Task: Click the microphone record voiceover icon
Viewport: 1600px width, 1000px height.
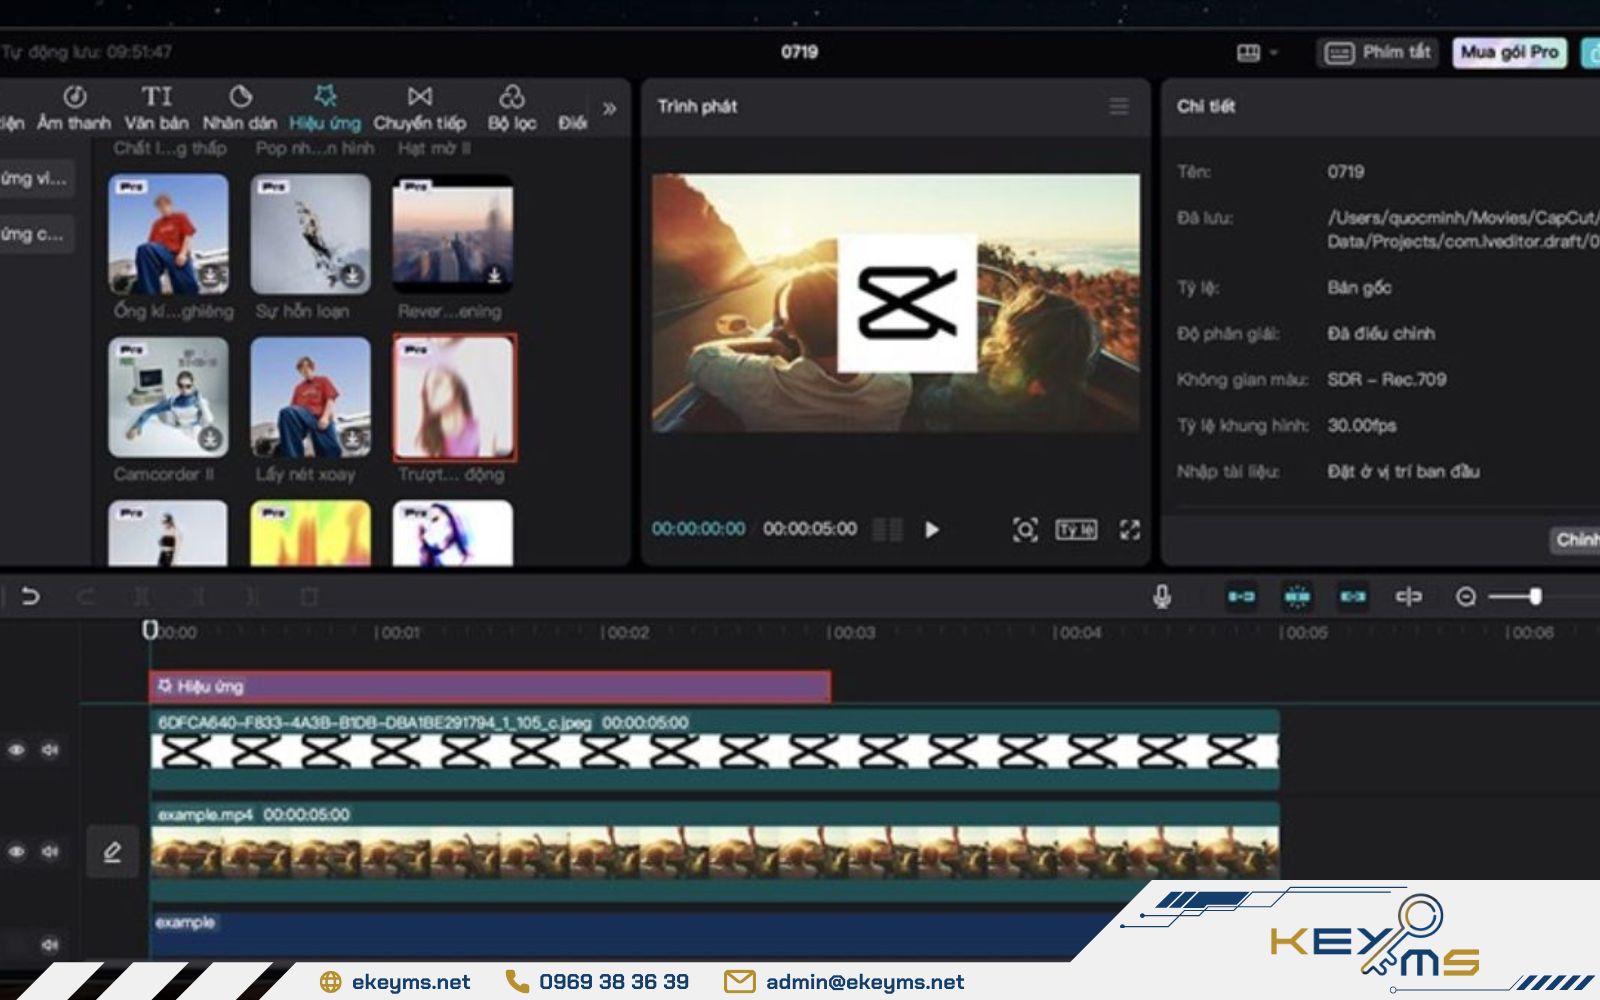Action: tap(1162, 597)
